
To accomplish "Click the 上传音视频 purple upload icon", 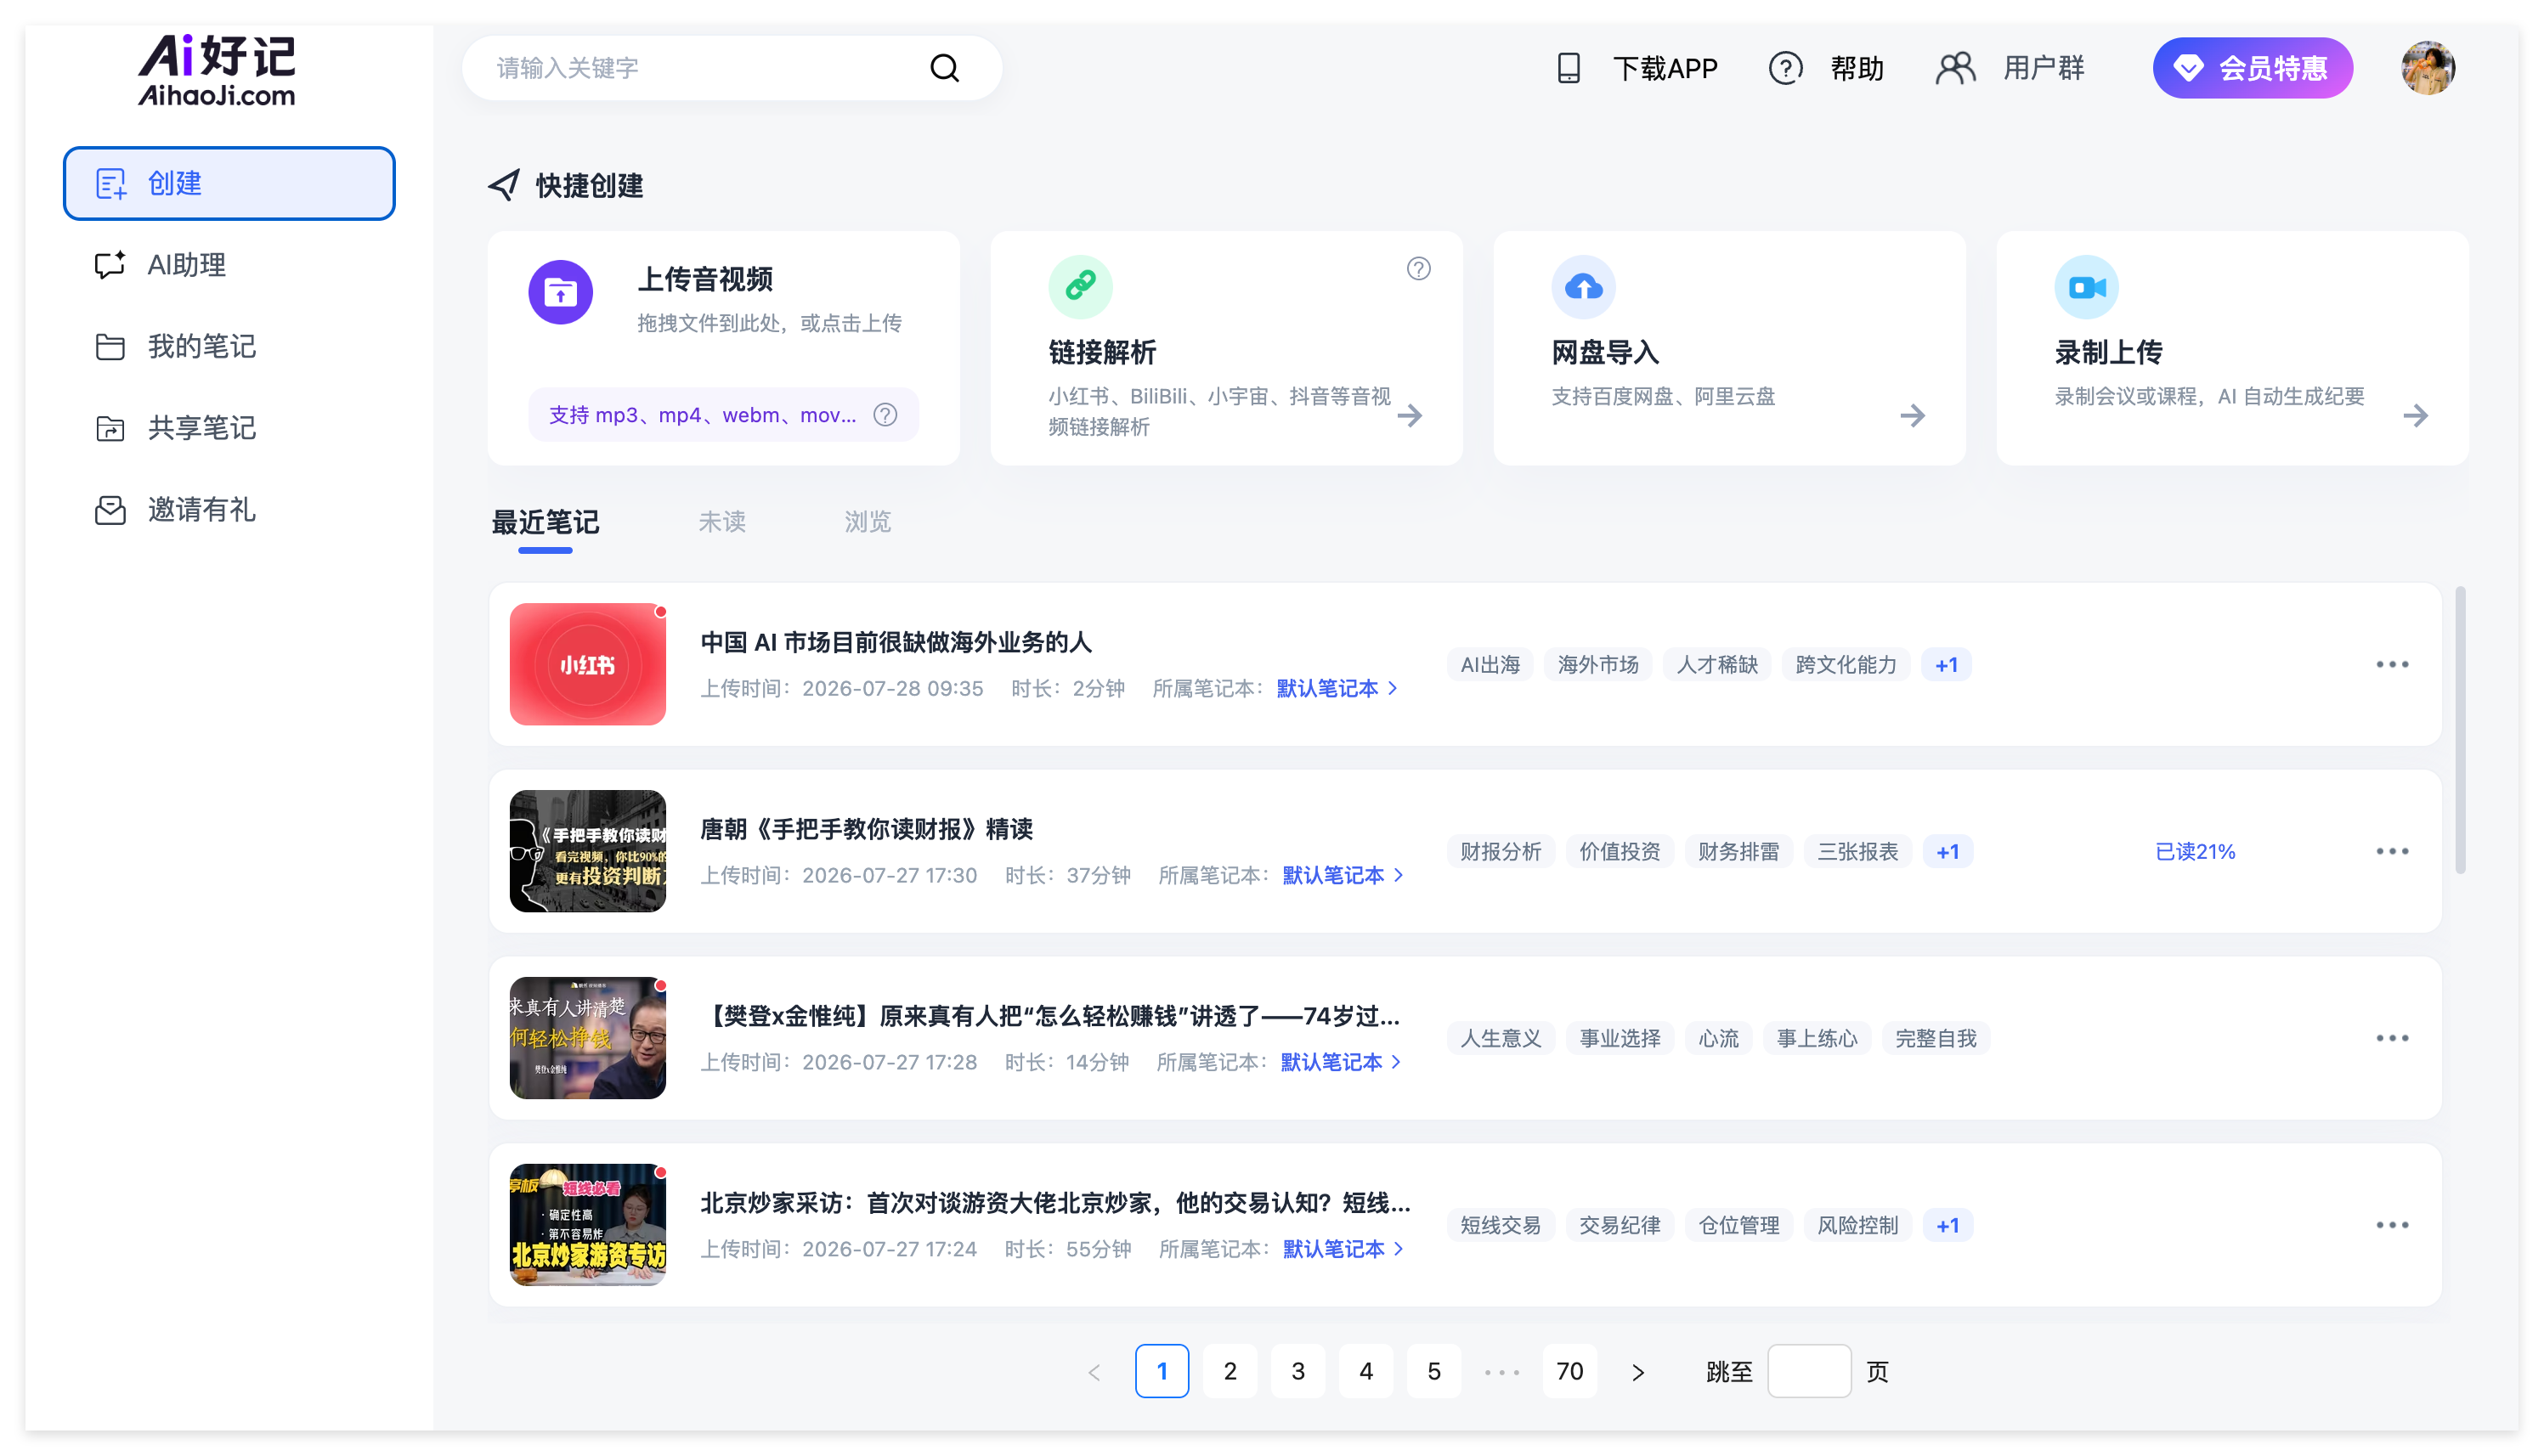I will tap(560, 292).
